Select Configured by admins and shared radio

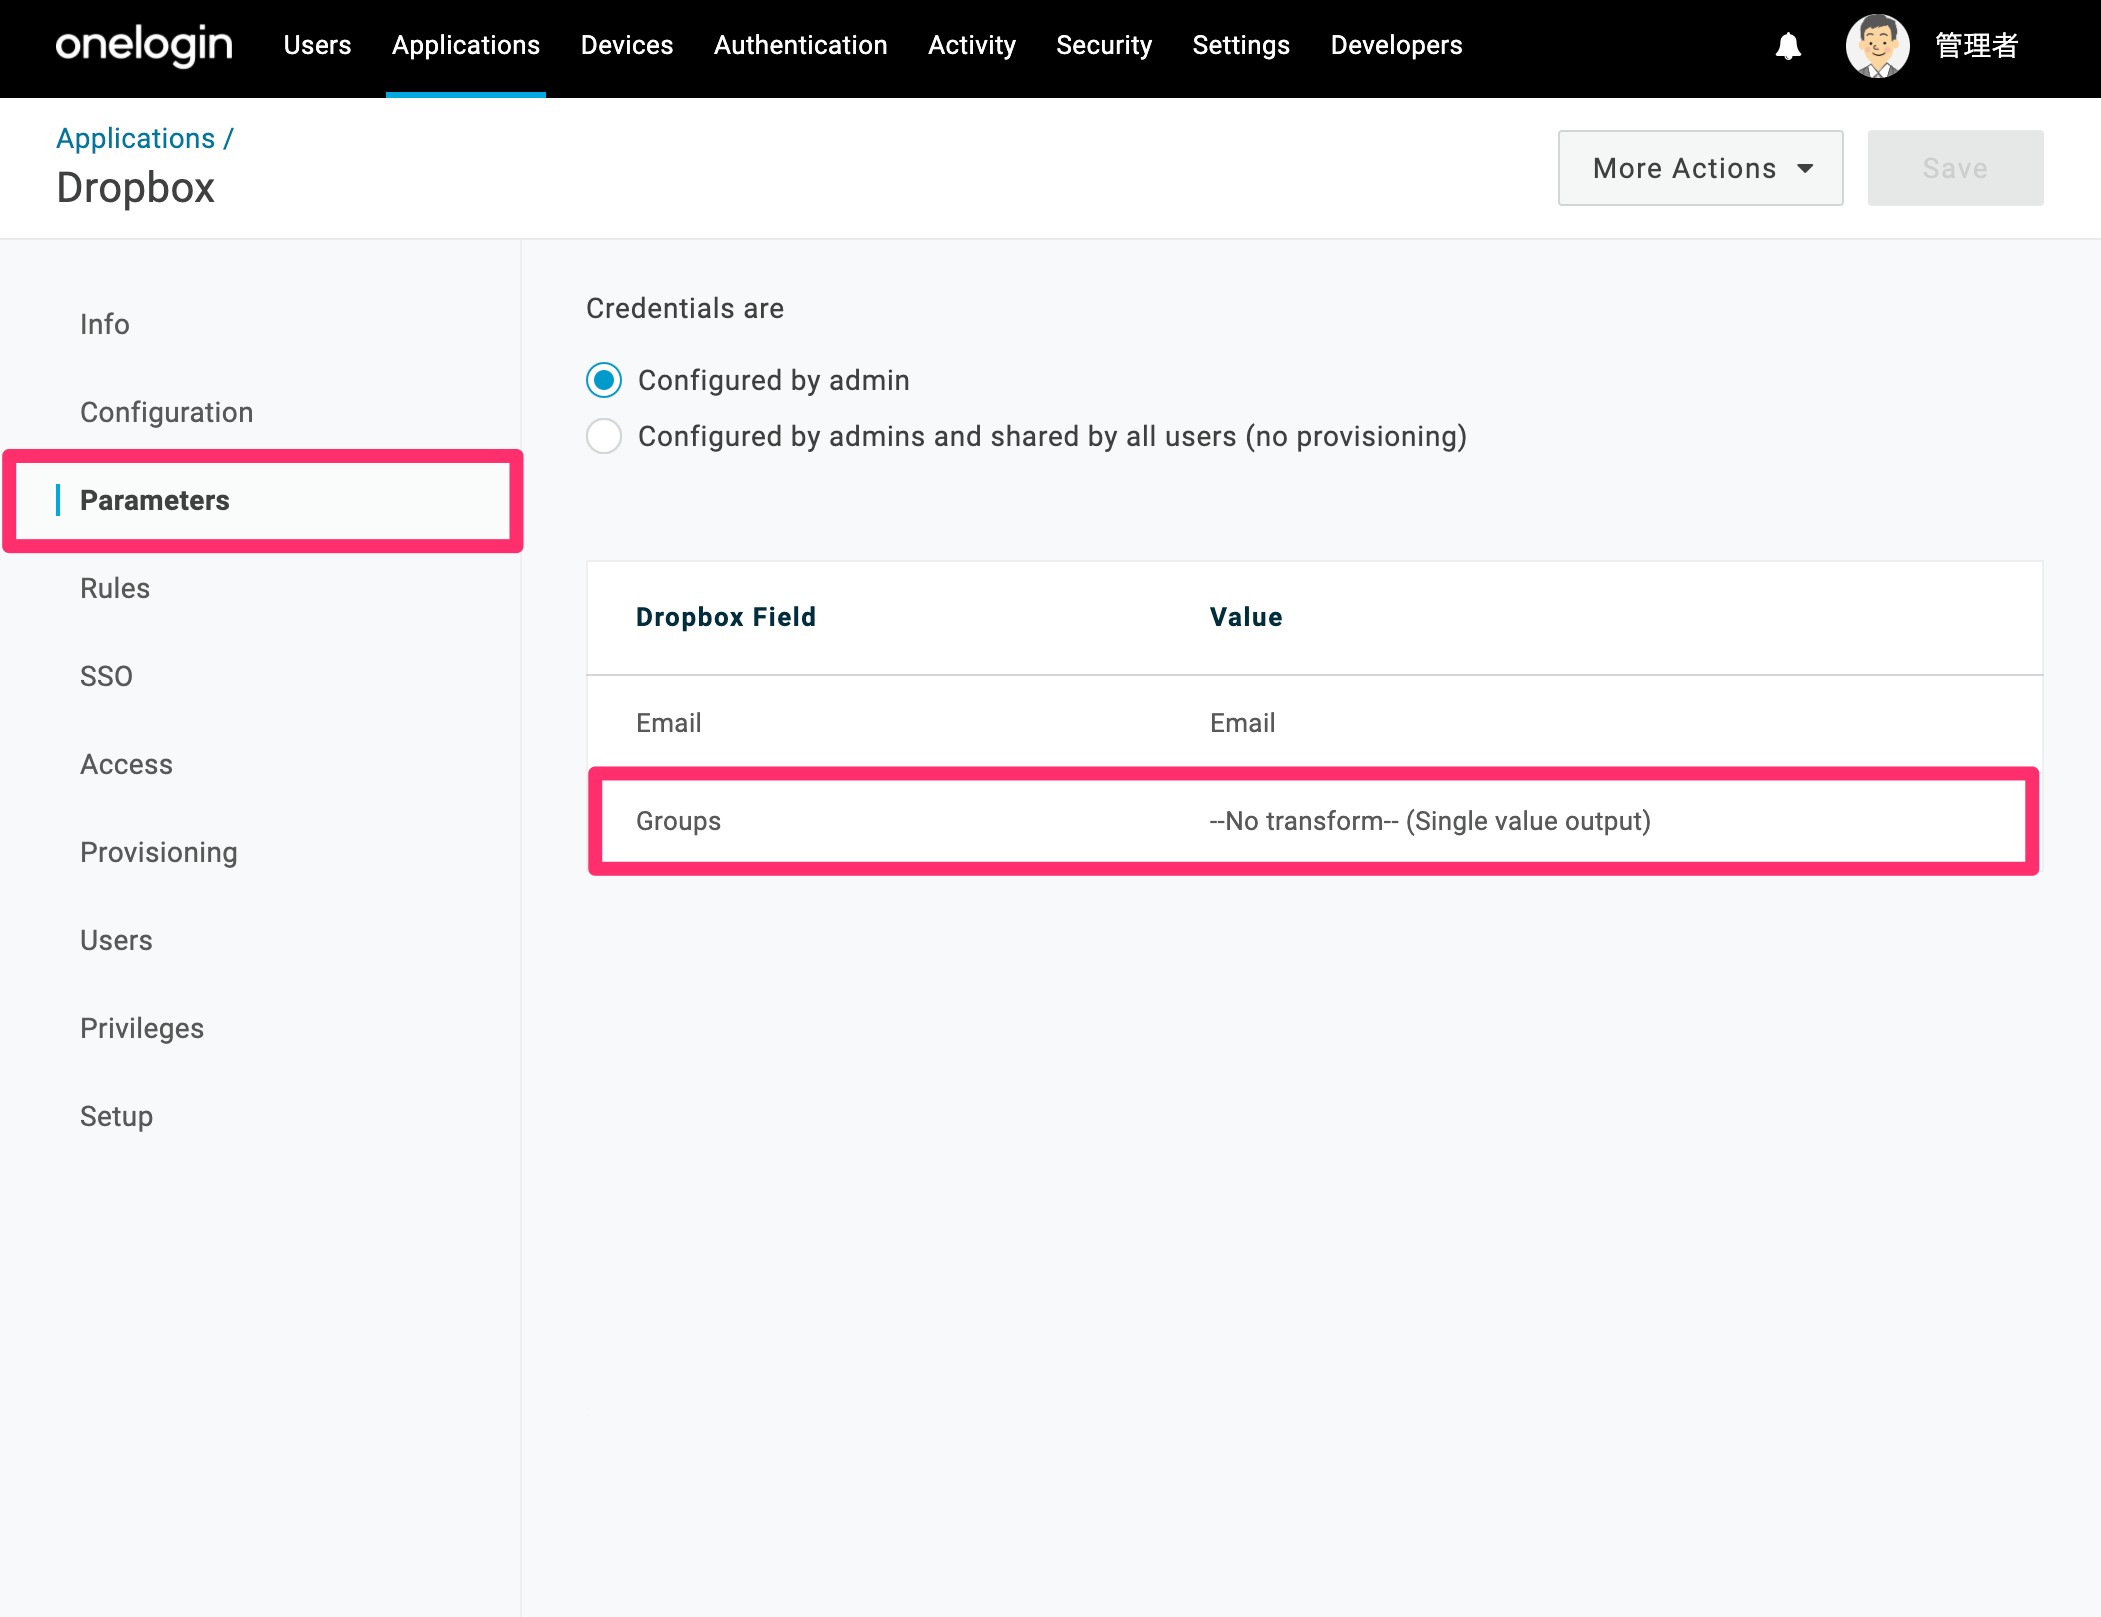[604, 436]
